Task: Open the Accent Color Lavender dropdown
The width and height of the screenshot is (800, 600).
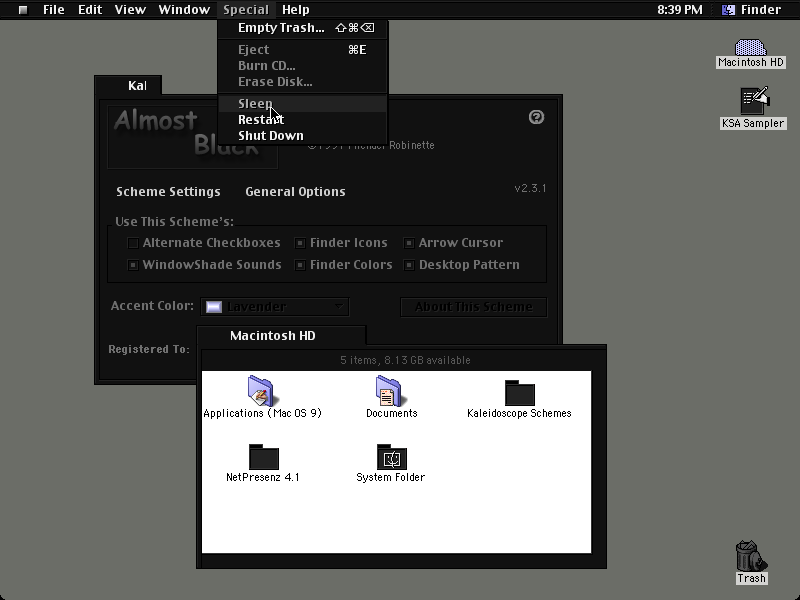Action: pyautogui.click(x=275, y=307)
